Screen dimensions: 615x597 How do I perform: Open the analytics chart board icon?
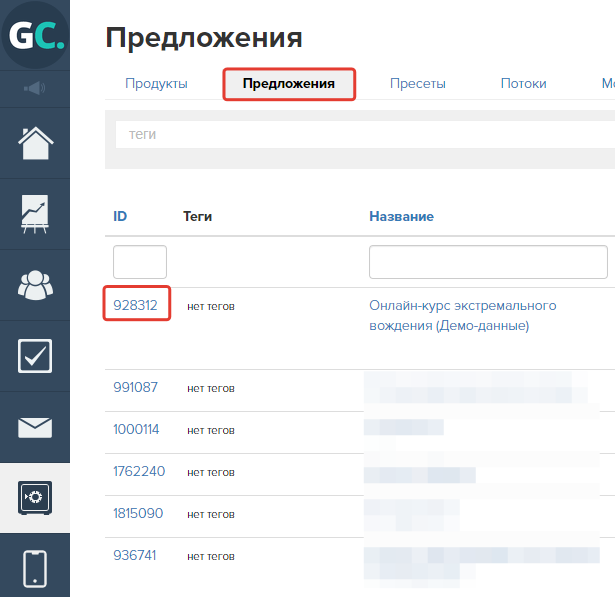(35, 214)
